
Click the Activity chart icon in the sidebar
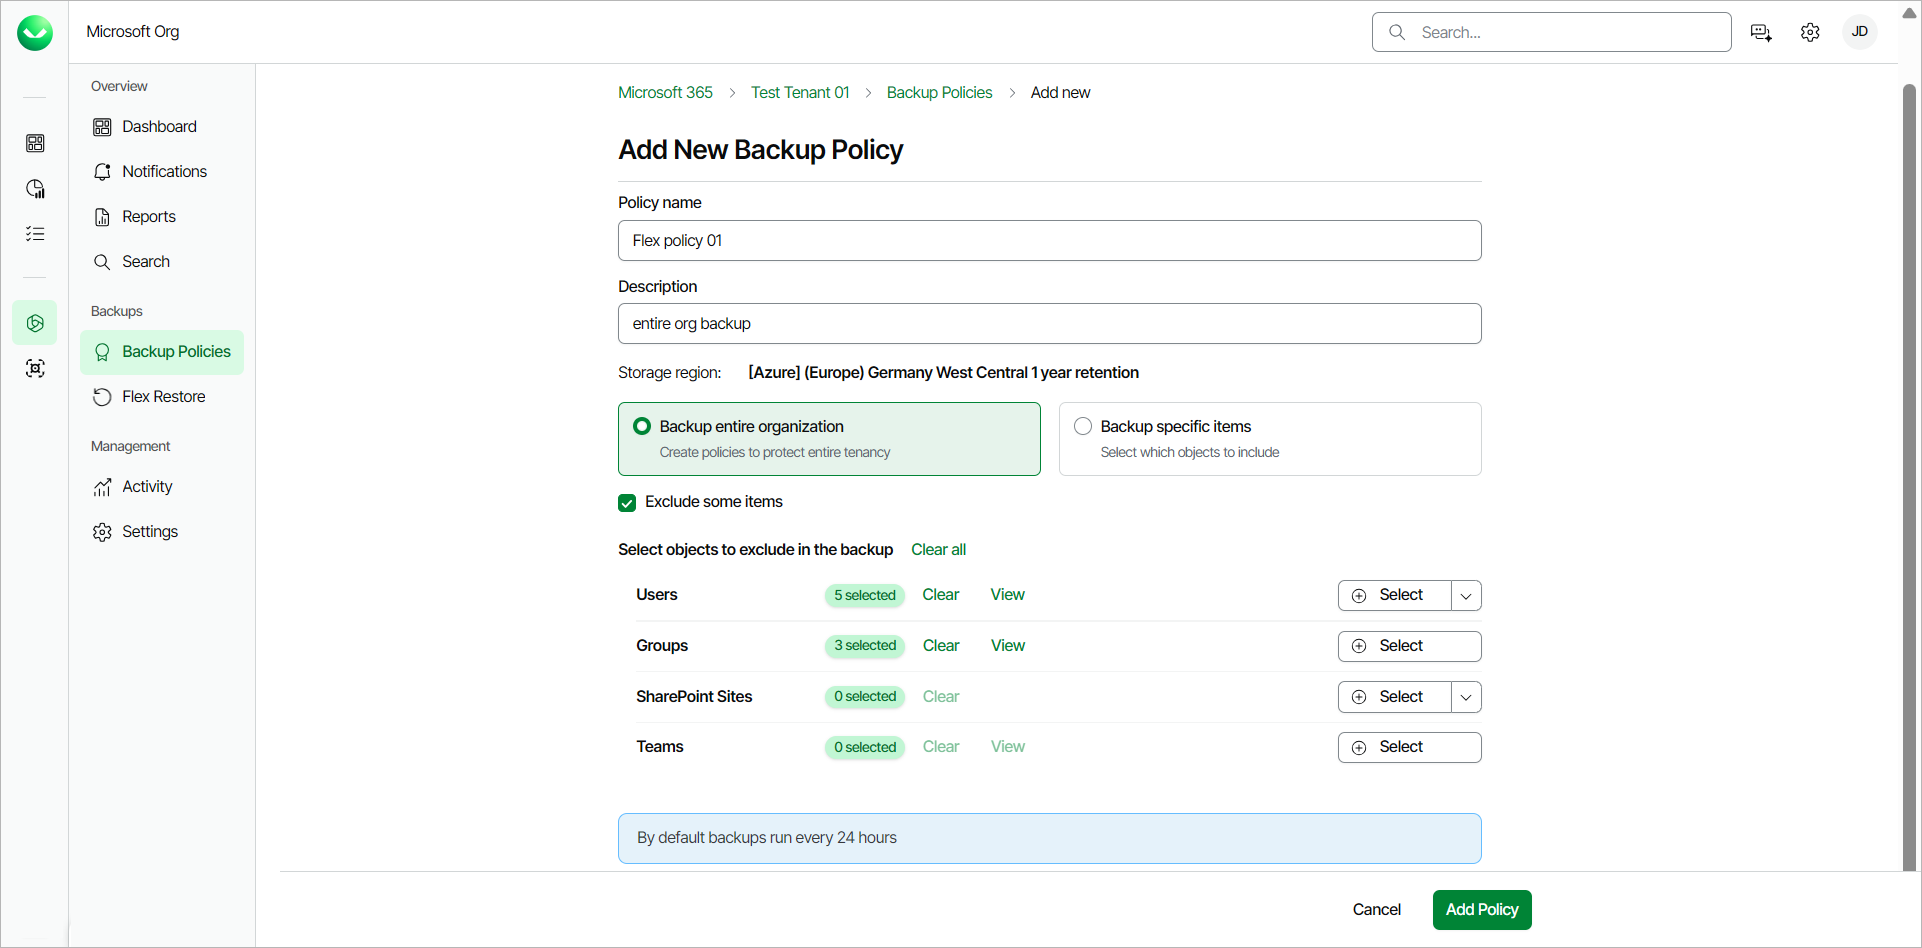click(102, 487)
